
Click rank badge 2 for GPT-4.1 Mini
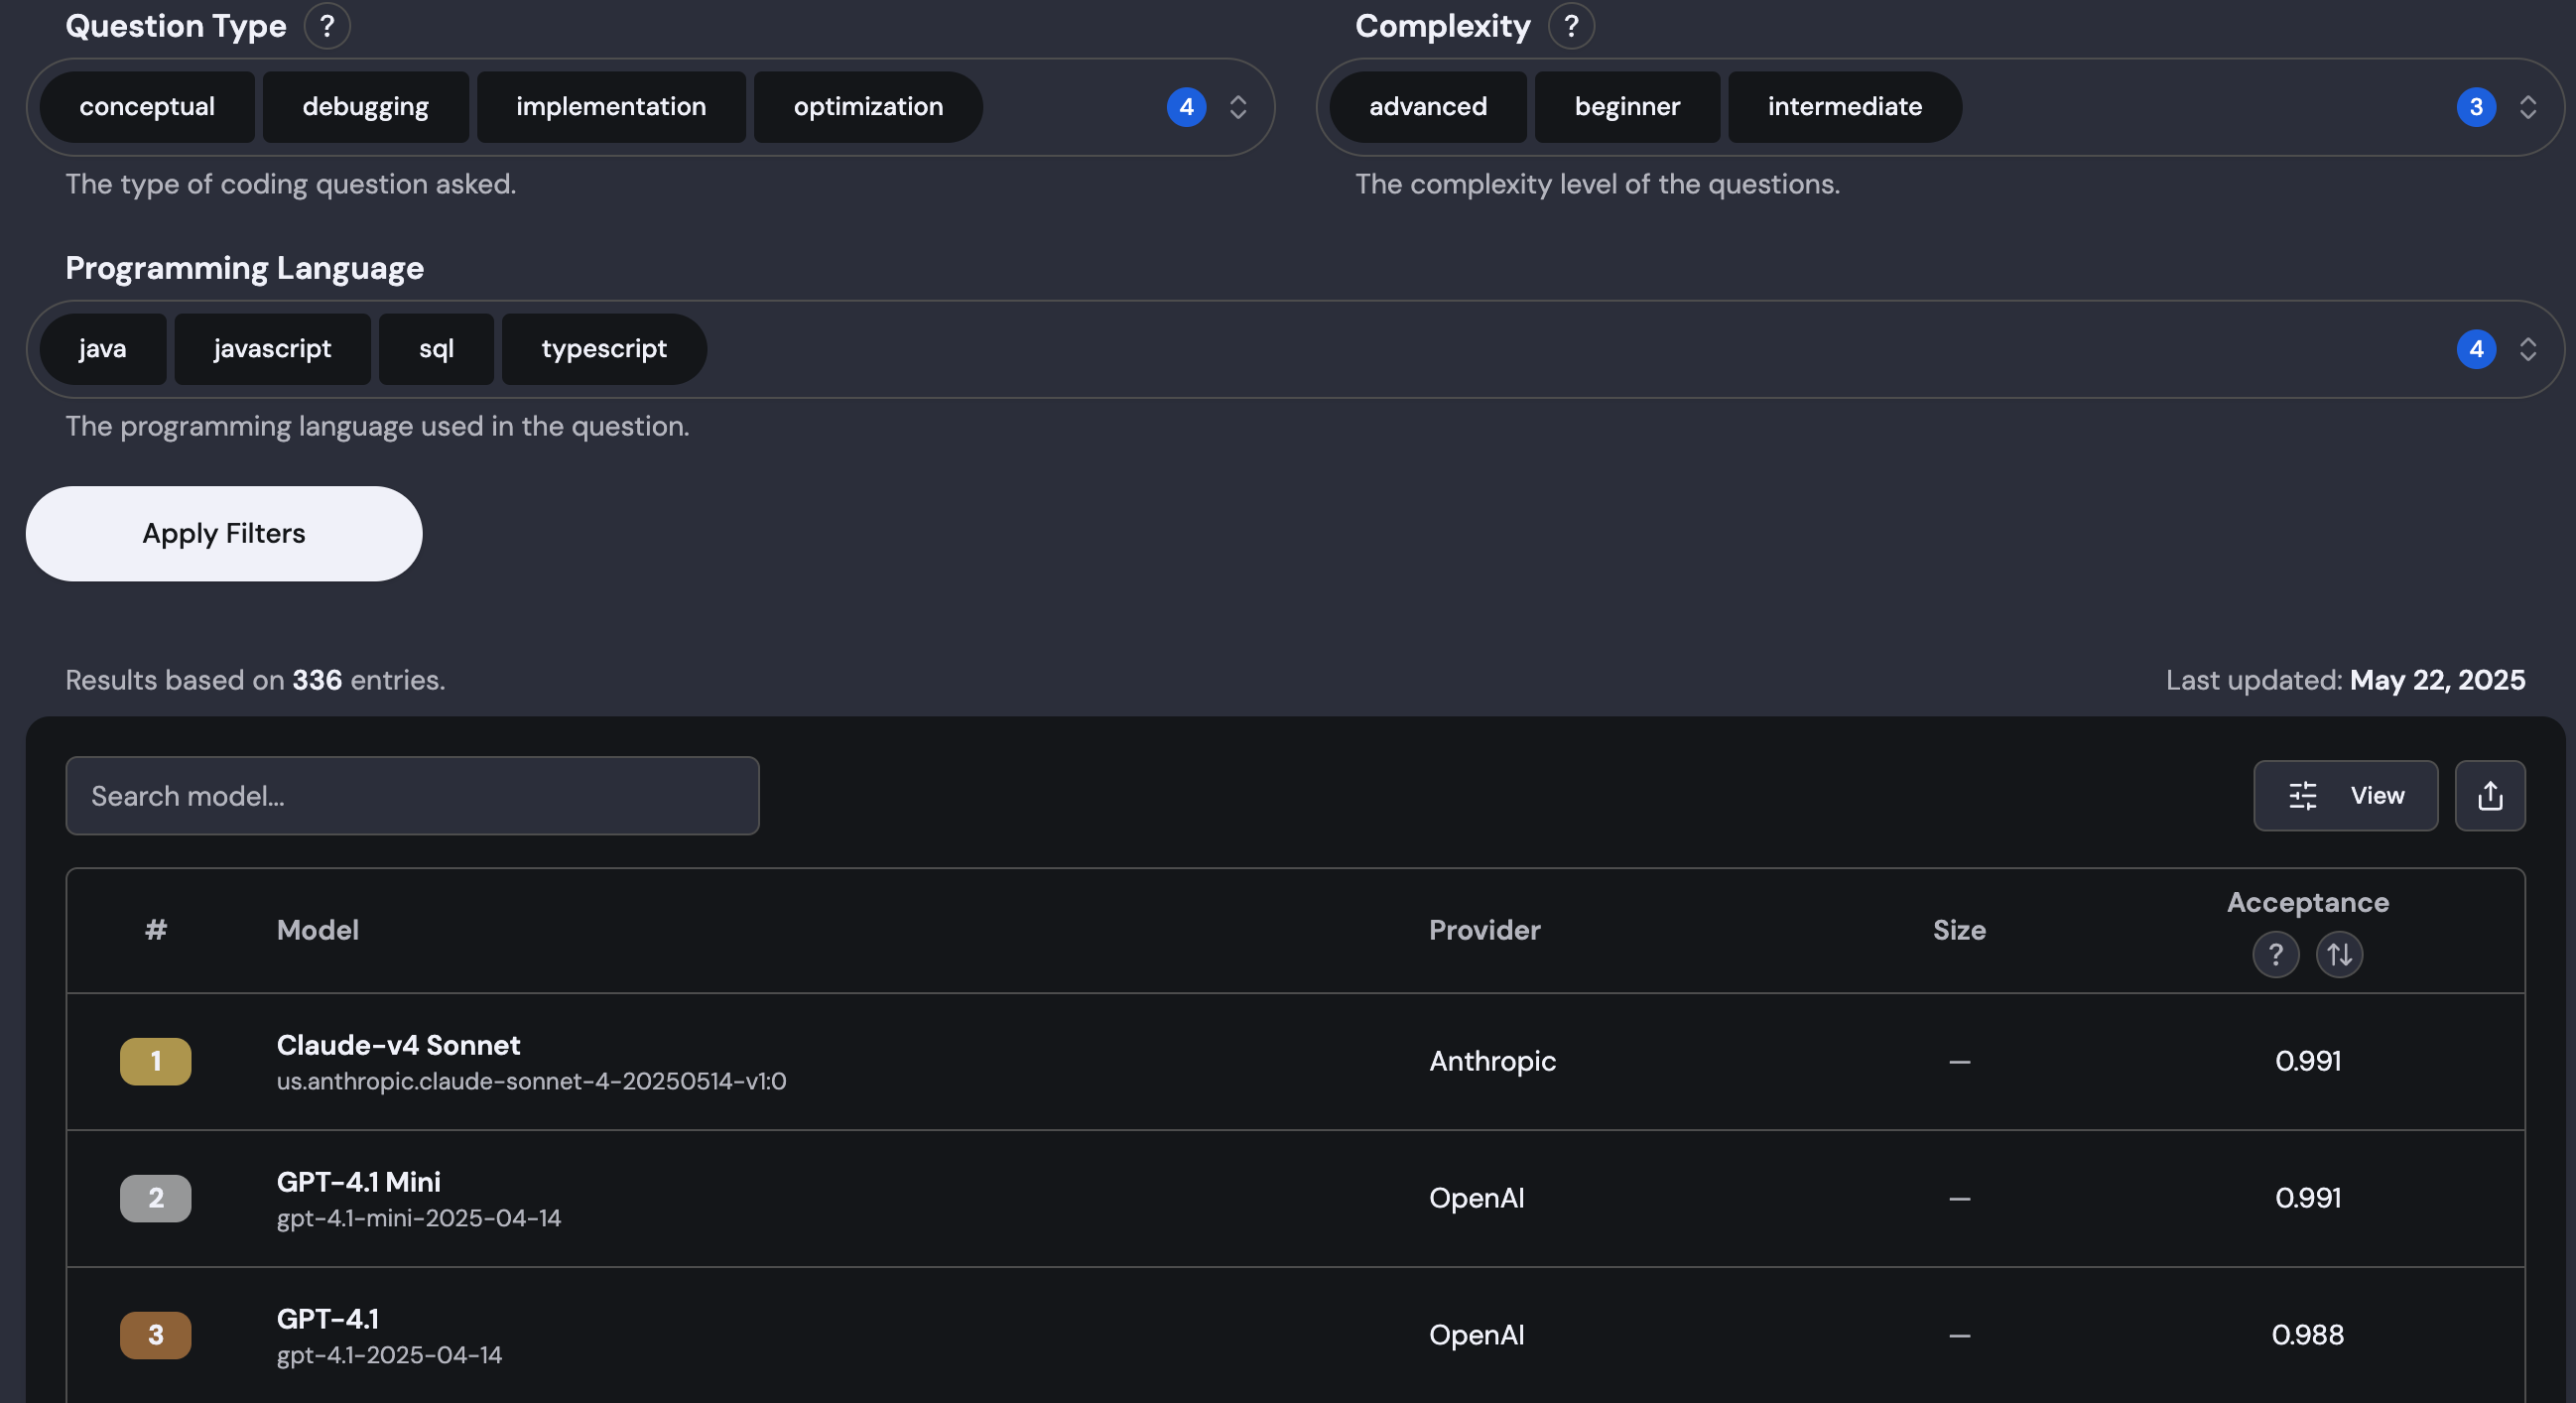coord(156,1198)
